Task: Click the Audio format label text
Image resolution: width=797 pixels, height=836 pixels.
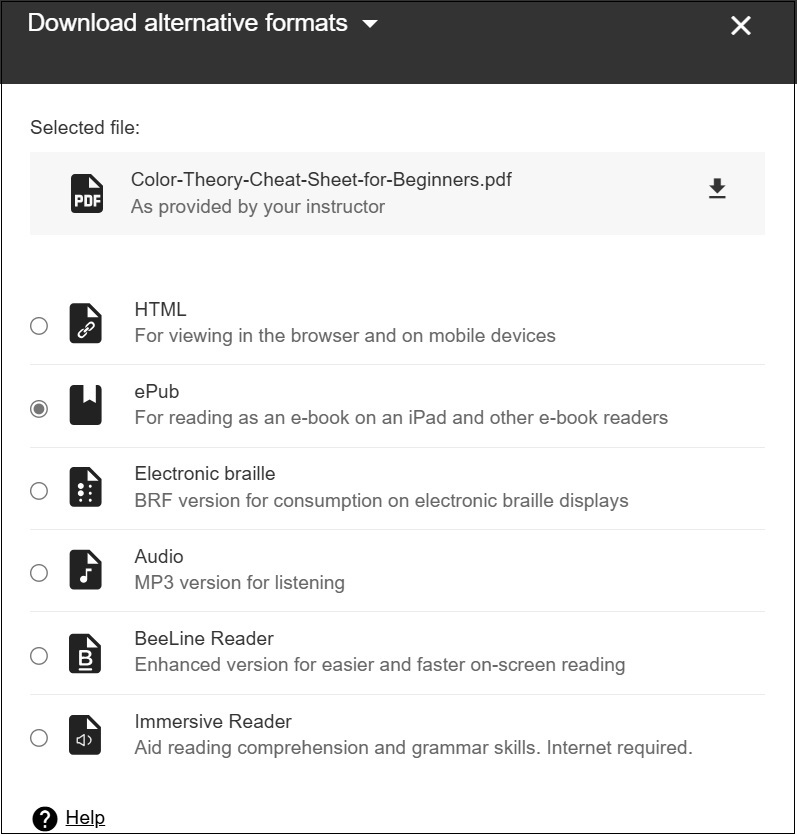Action: tap(159, 556)
